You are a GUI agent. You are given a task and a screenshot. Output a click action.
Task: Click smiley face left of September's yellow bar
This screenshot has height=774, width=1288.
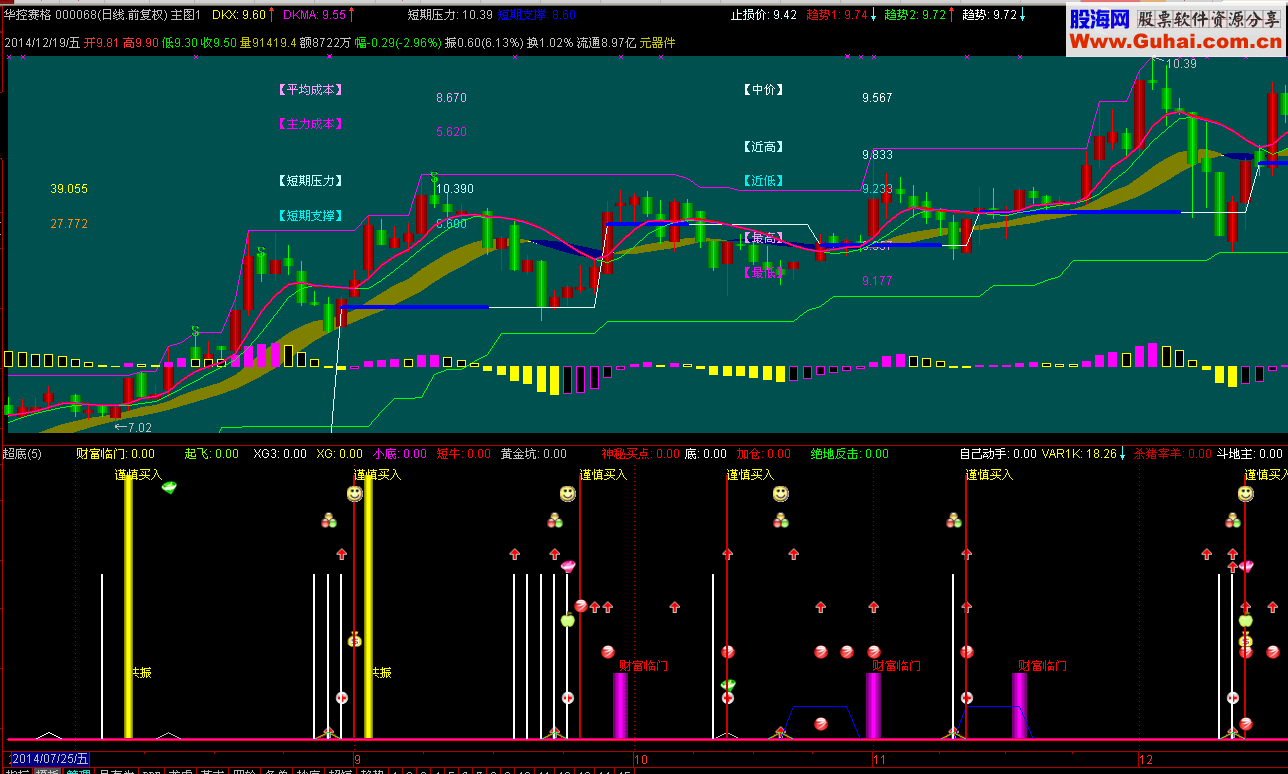(355, 494)
